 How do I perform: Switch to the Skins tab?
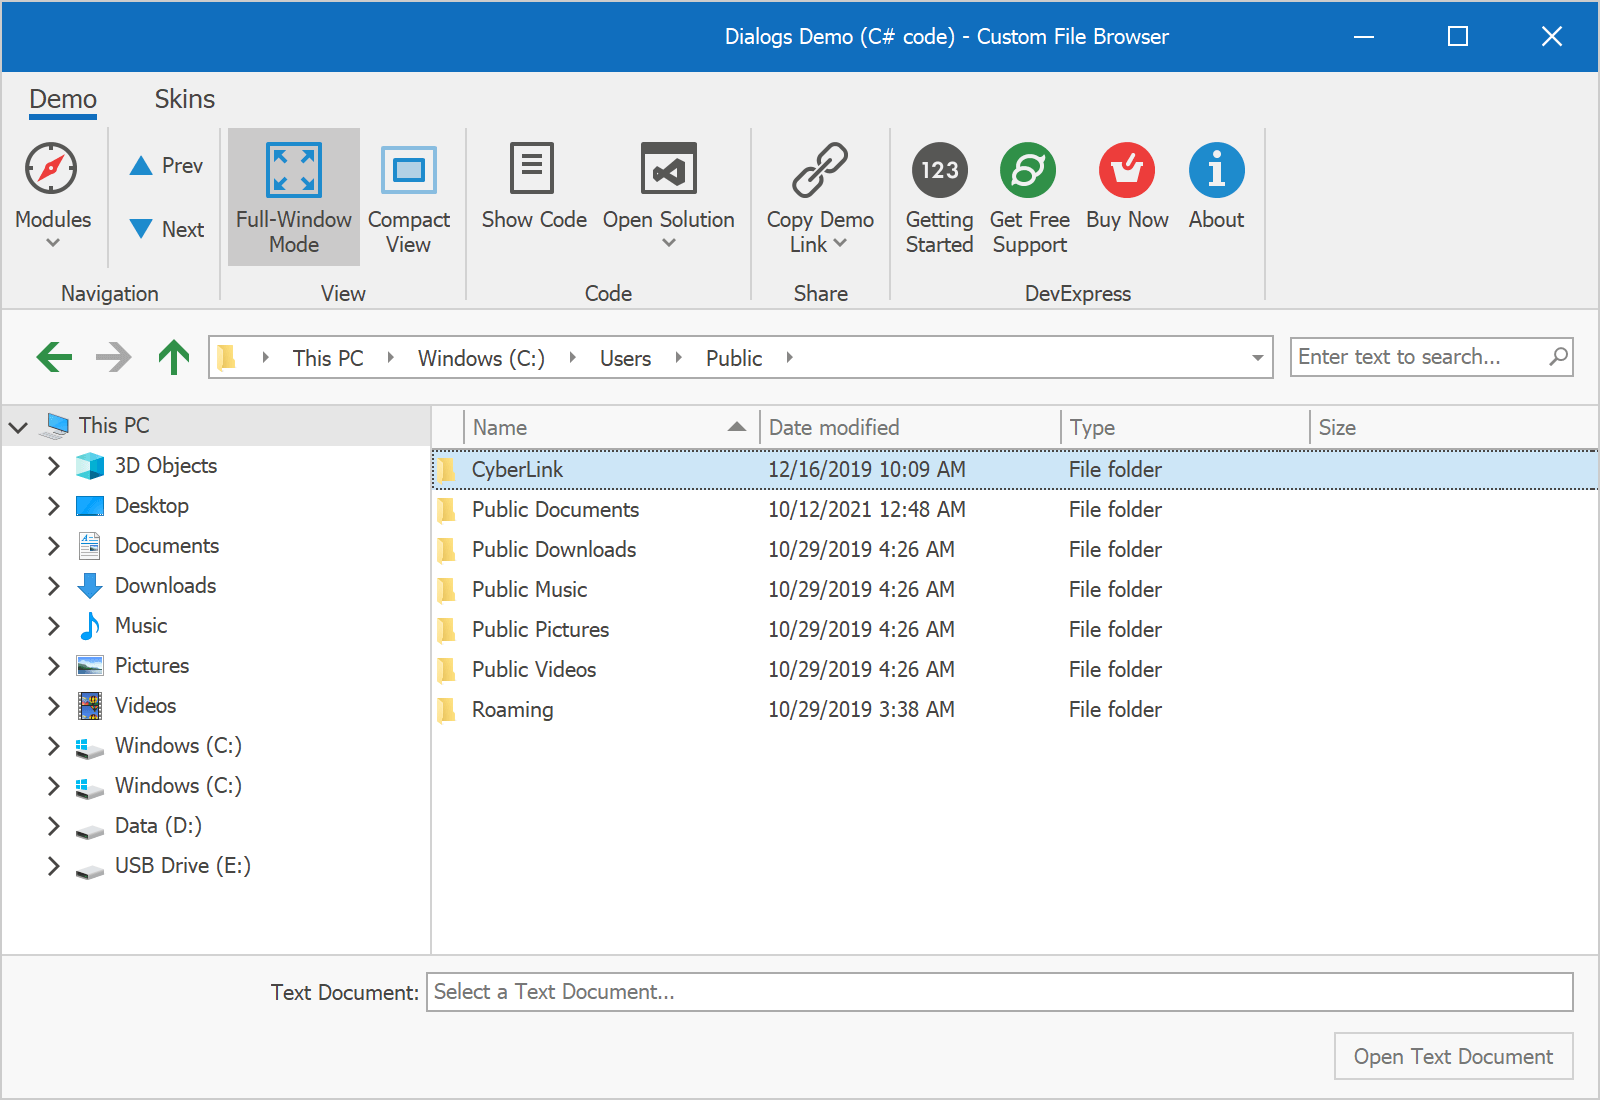tap(184, 99)
